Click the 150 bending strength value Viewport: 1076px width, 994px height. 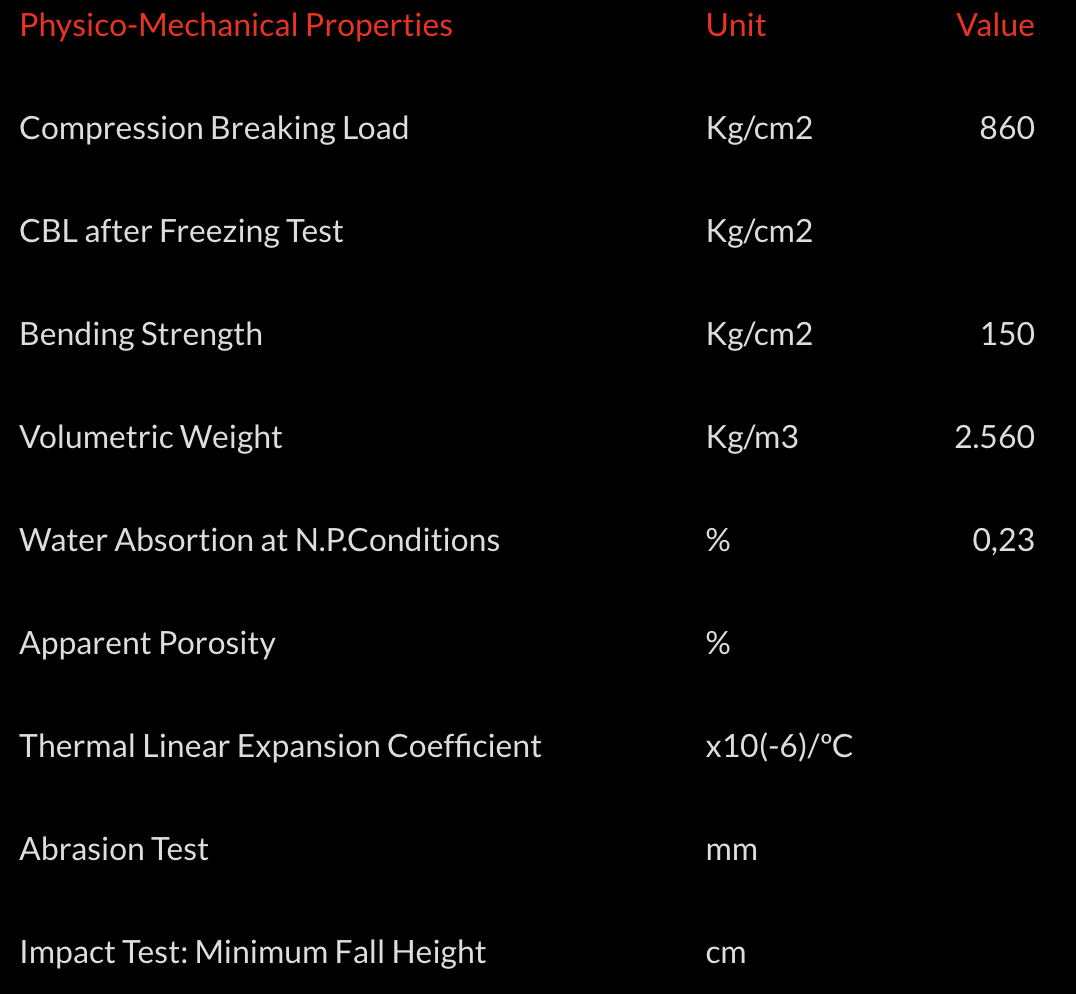click(x=1007, y=334)
